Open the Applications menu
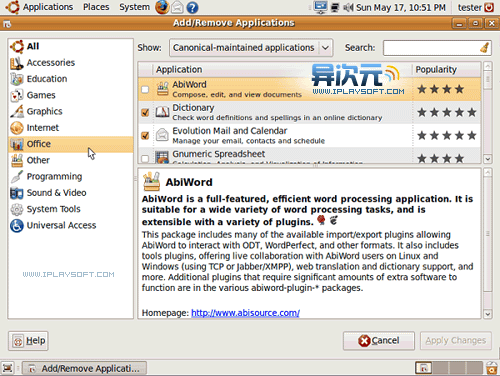 [x=48, y=7]
